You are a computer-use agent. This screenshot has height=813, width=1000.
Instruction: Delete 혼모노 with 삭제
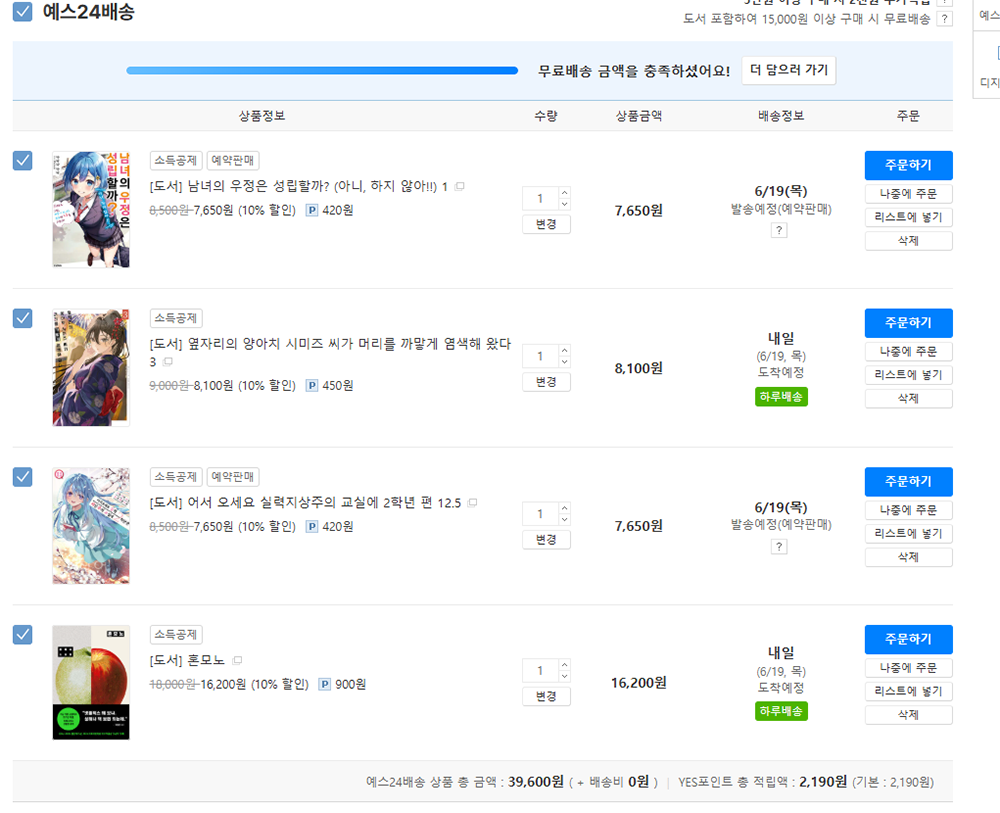coord(908,714)
